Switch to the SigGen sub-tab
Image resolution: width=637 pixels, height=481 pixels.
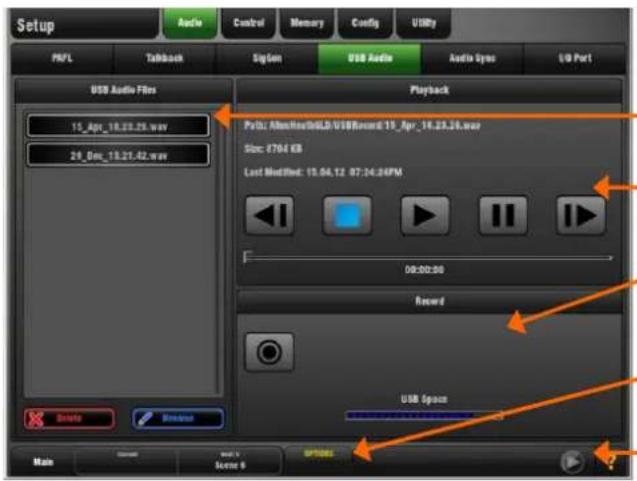coord(267,58)
